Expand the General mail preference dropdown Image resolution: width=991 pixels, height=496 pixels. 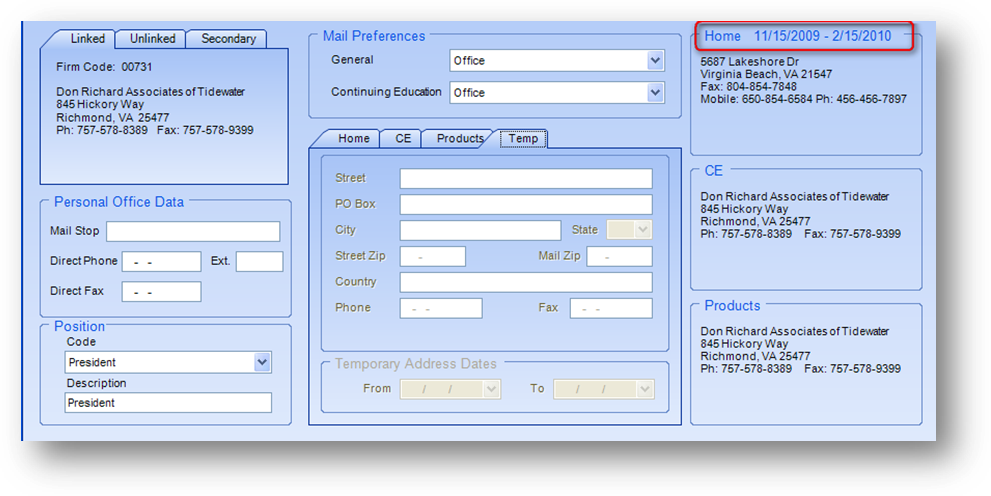655,61
